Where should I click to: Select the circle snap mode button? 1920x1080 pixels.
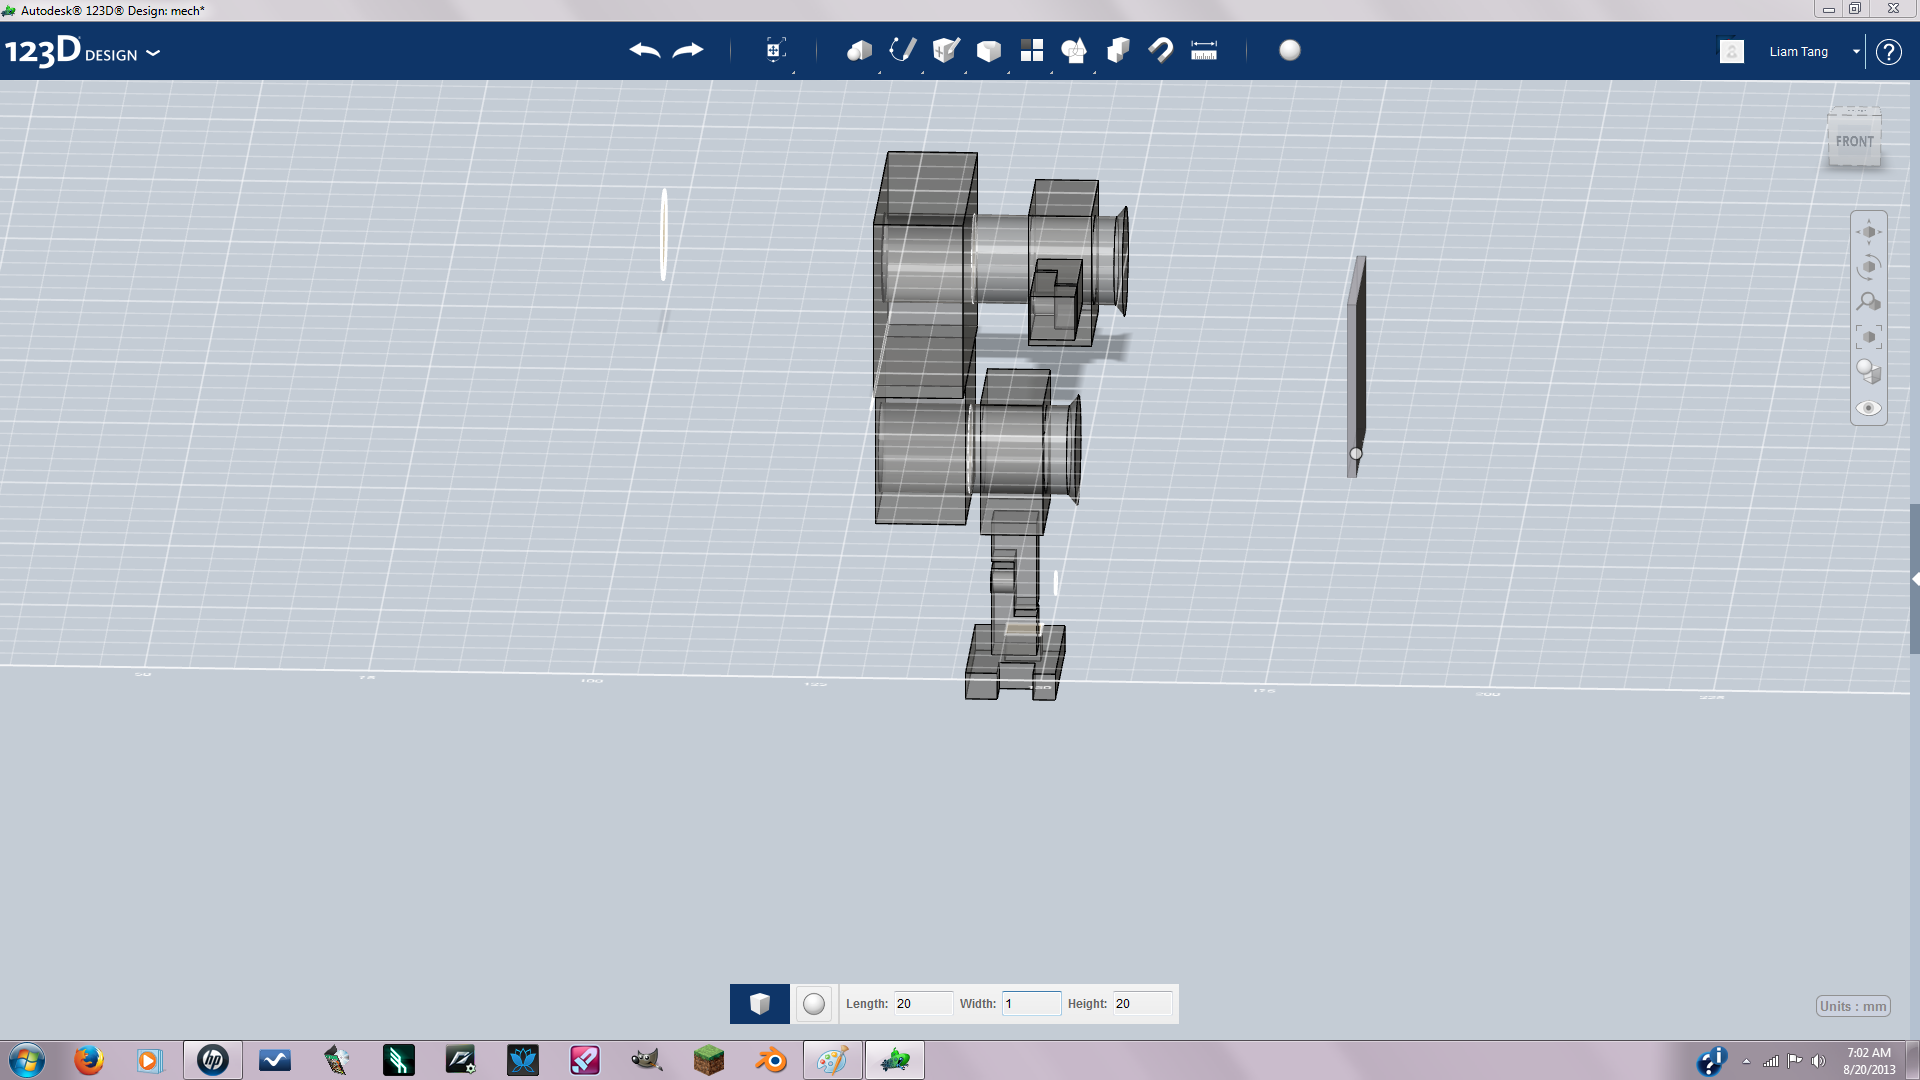pos(814,1004)
